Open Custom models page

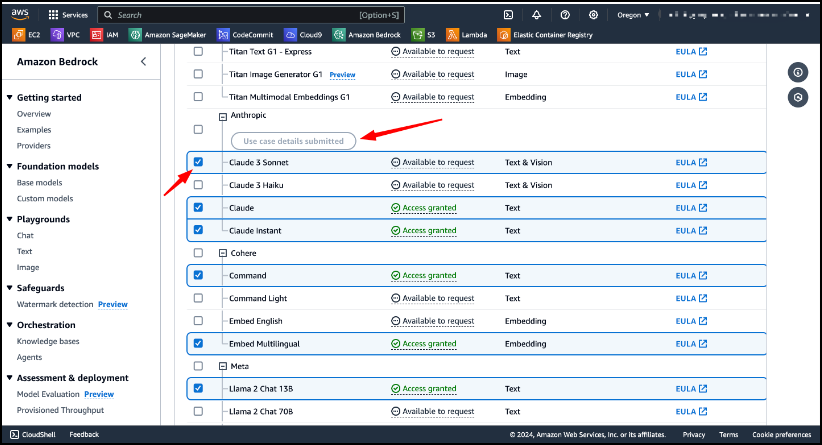45,198
